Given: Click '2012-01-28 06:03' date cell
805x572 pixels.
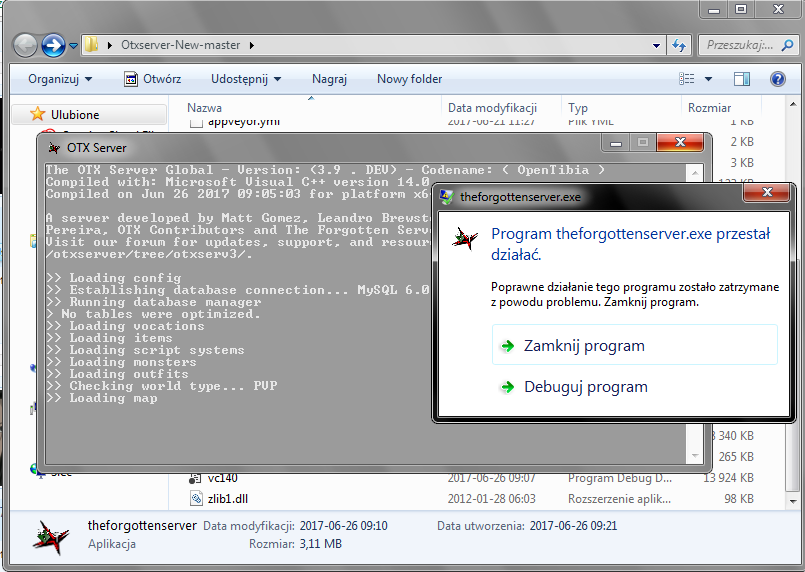Looking at the screenshot, I should 491,499.
